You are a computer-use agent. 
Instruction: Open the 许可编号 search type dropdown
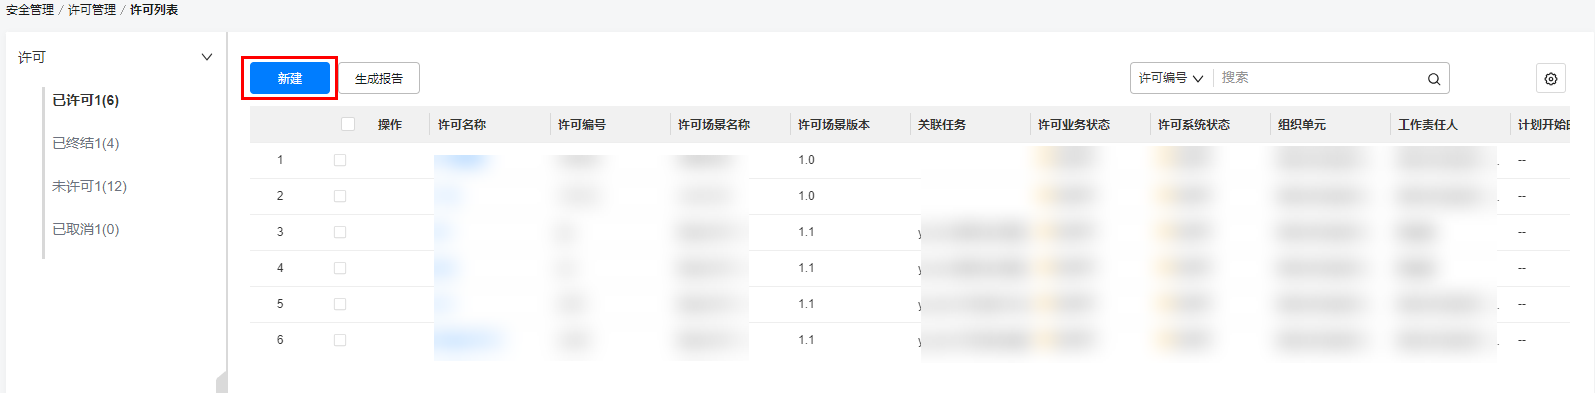pos(1171,78)
